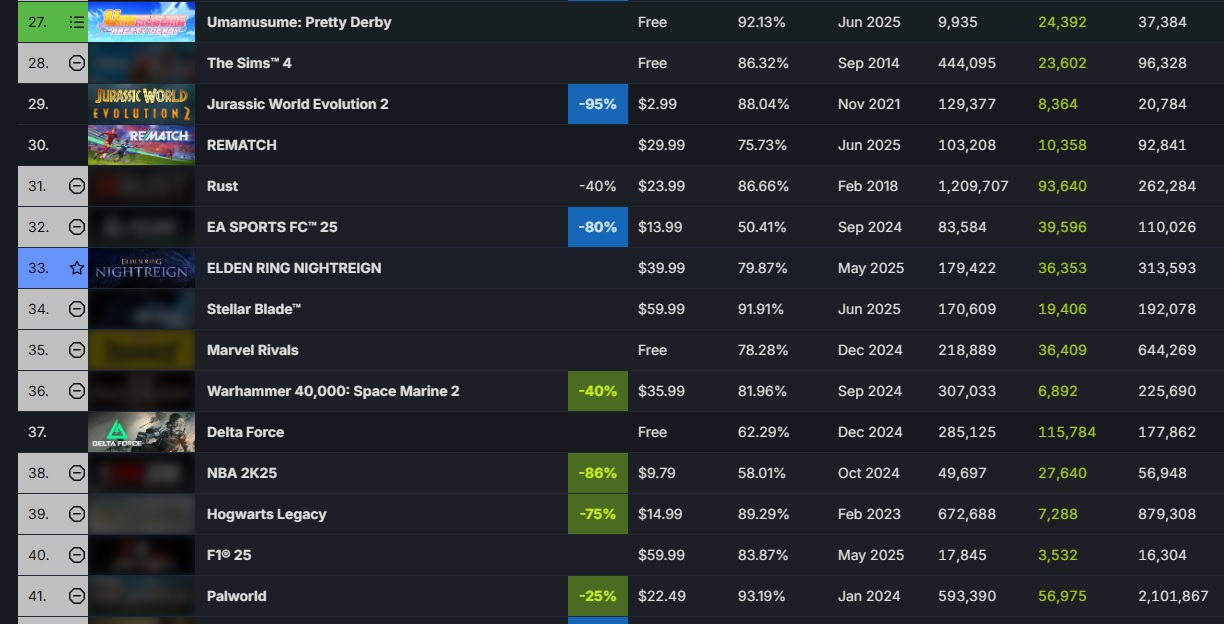The image size is (1224, 624).
Task: Click the 93.19% rating value
Action: click(763, 596)
